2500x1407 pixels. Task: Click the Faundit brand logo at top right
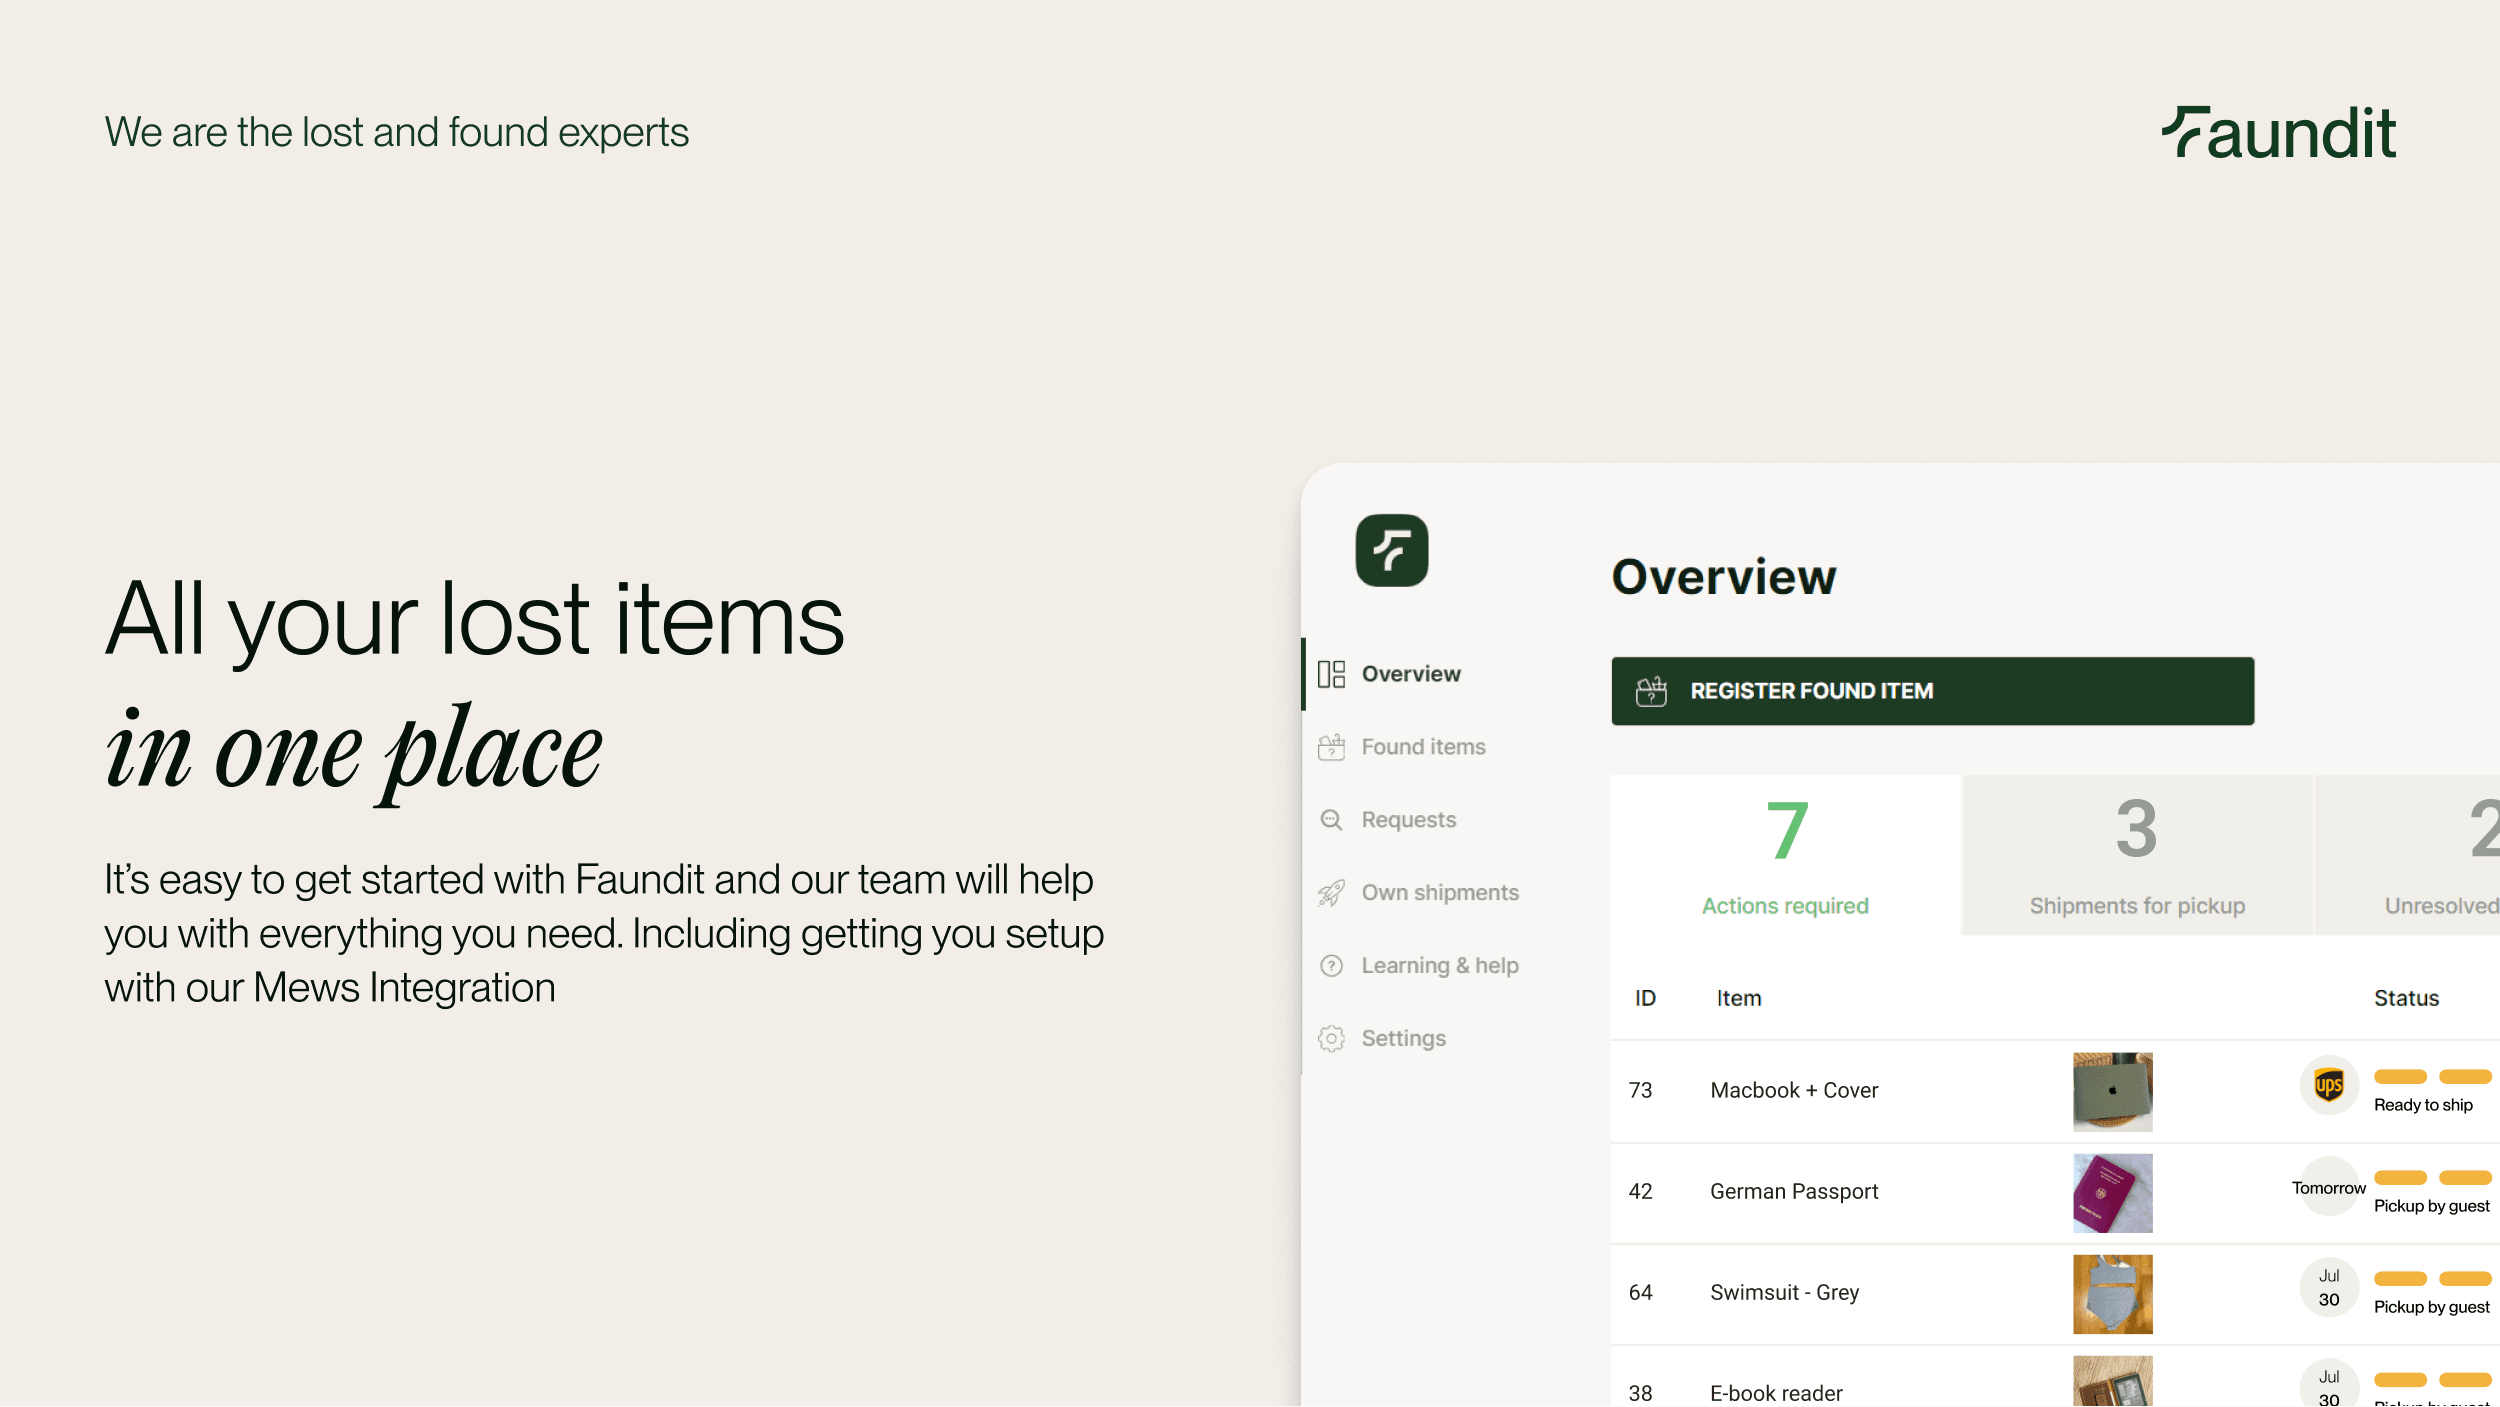2279,133
